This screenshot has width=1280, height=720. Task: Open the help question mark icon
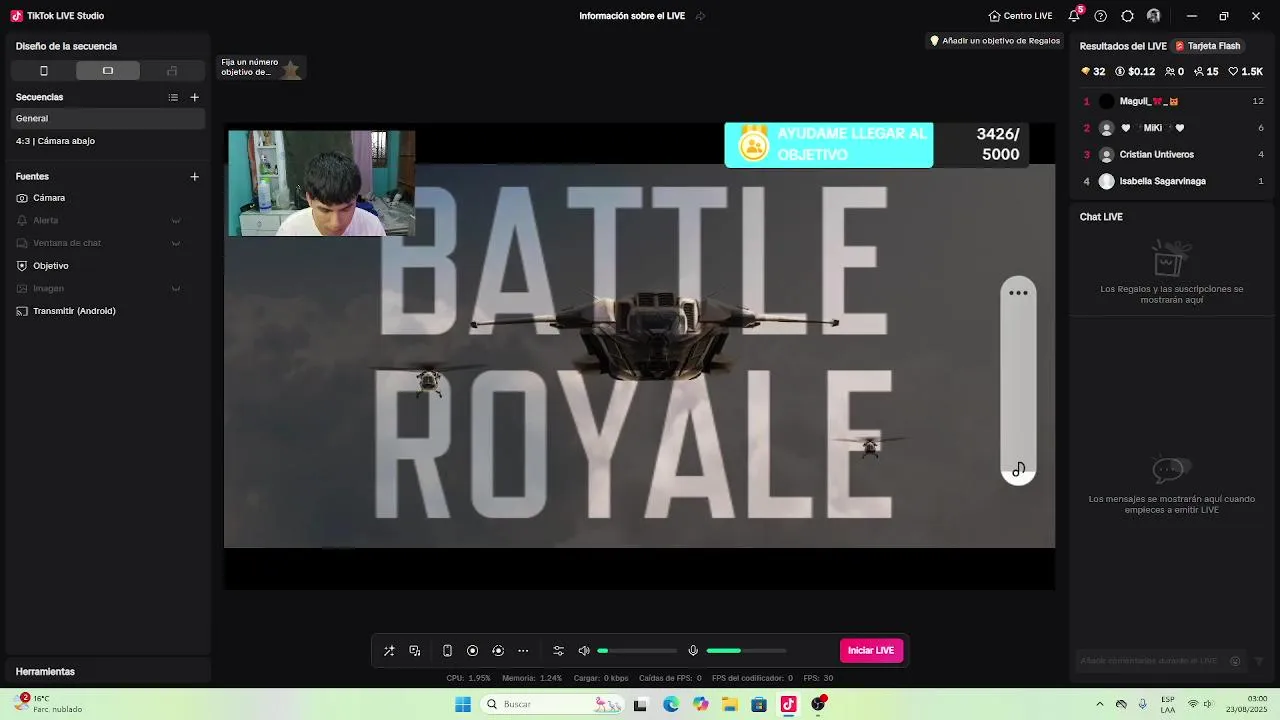pos(1101,16)
